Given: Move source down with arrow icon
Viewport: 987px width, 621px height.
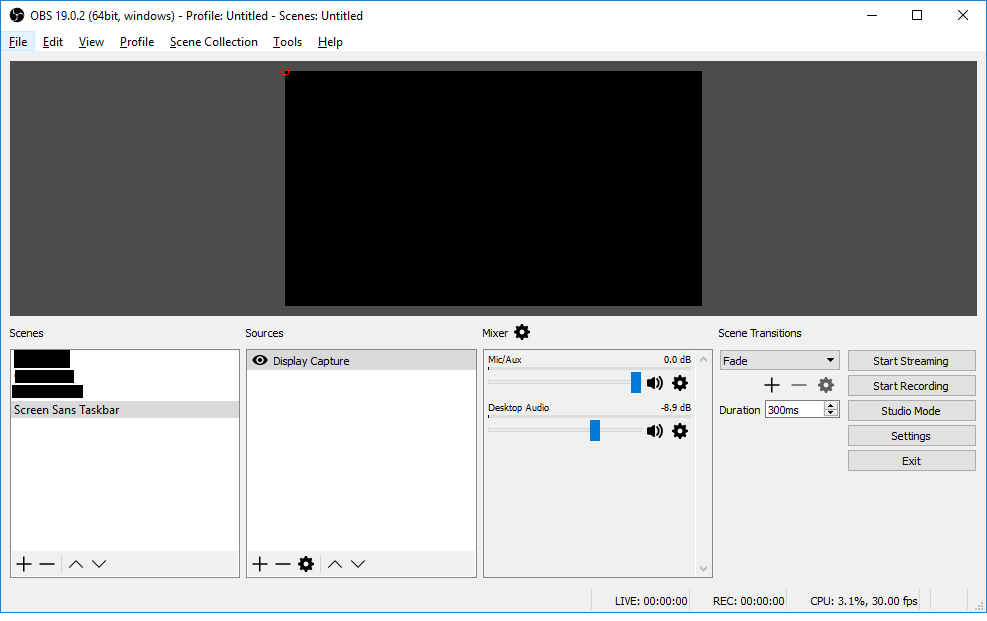Looking at the screenshot, I should [x=358, y=564].
